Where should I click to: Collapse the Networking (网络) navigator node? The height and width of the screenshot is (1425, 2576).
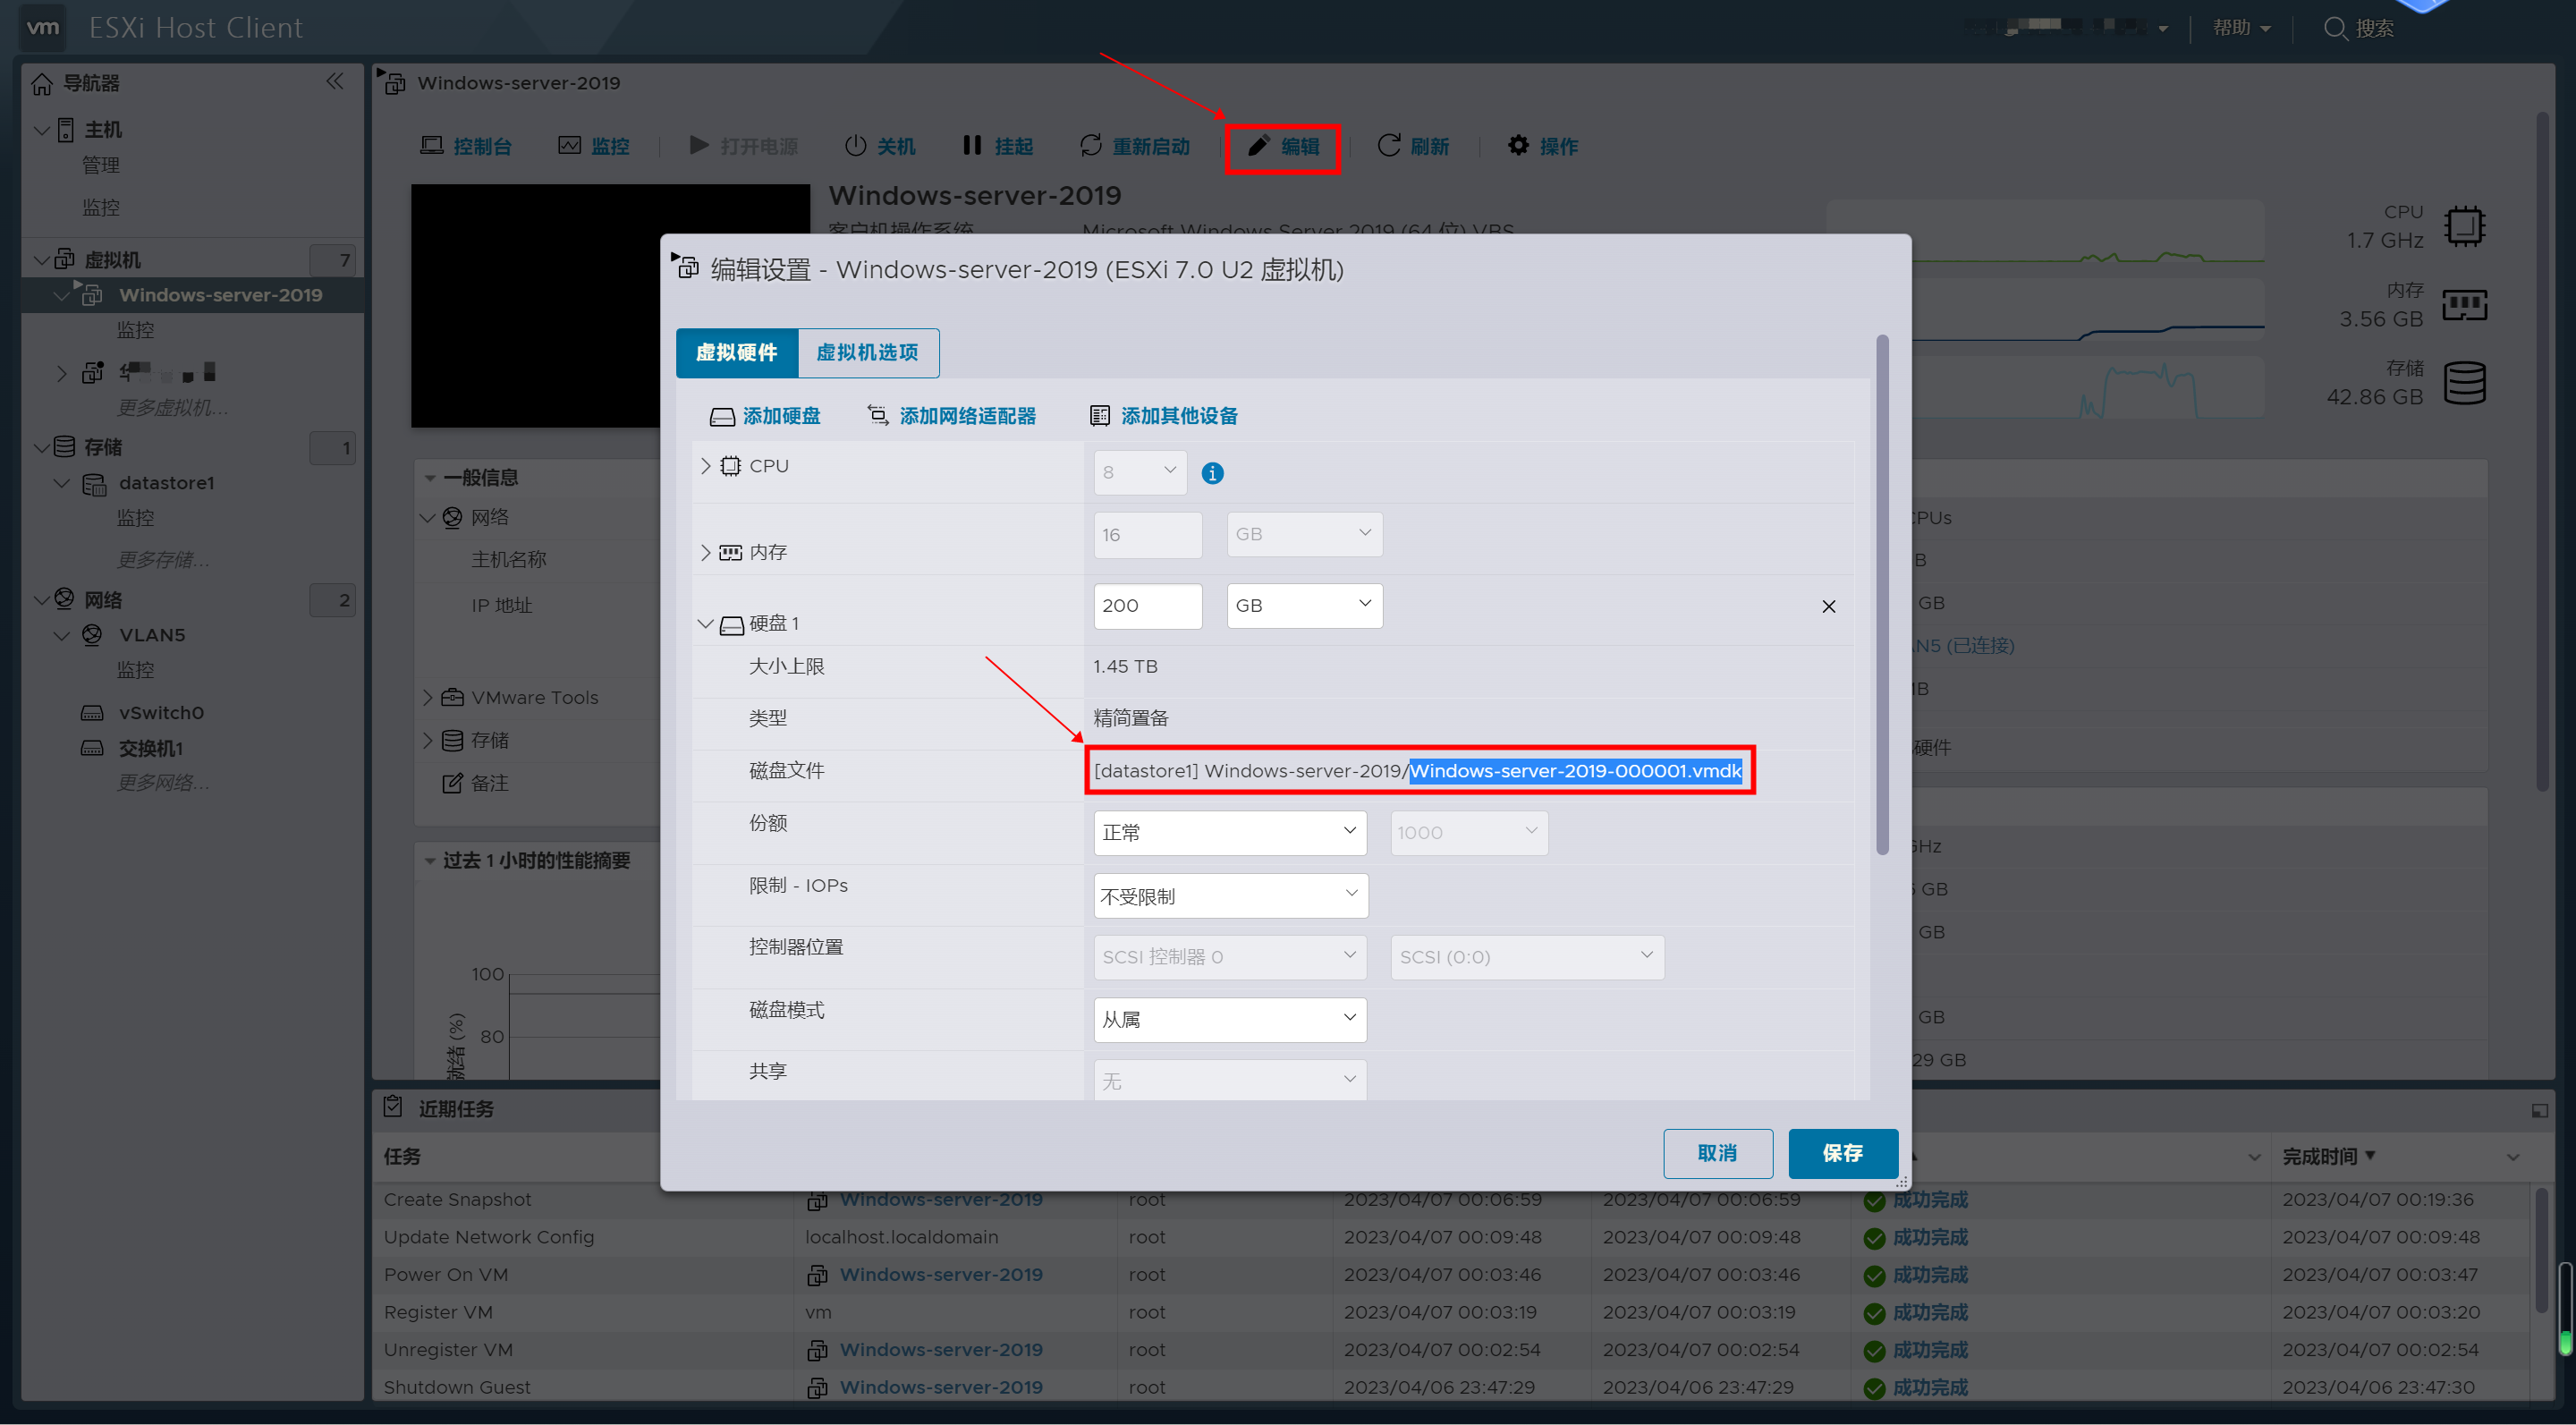[x=42, y=600]
